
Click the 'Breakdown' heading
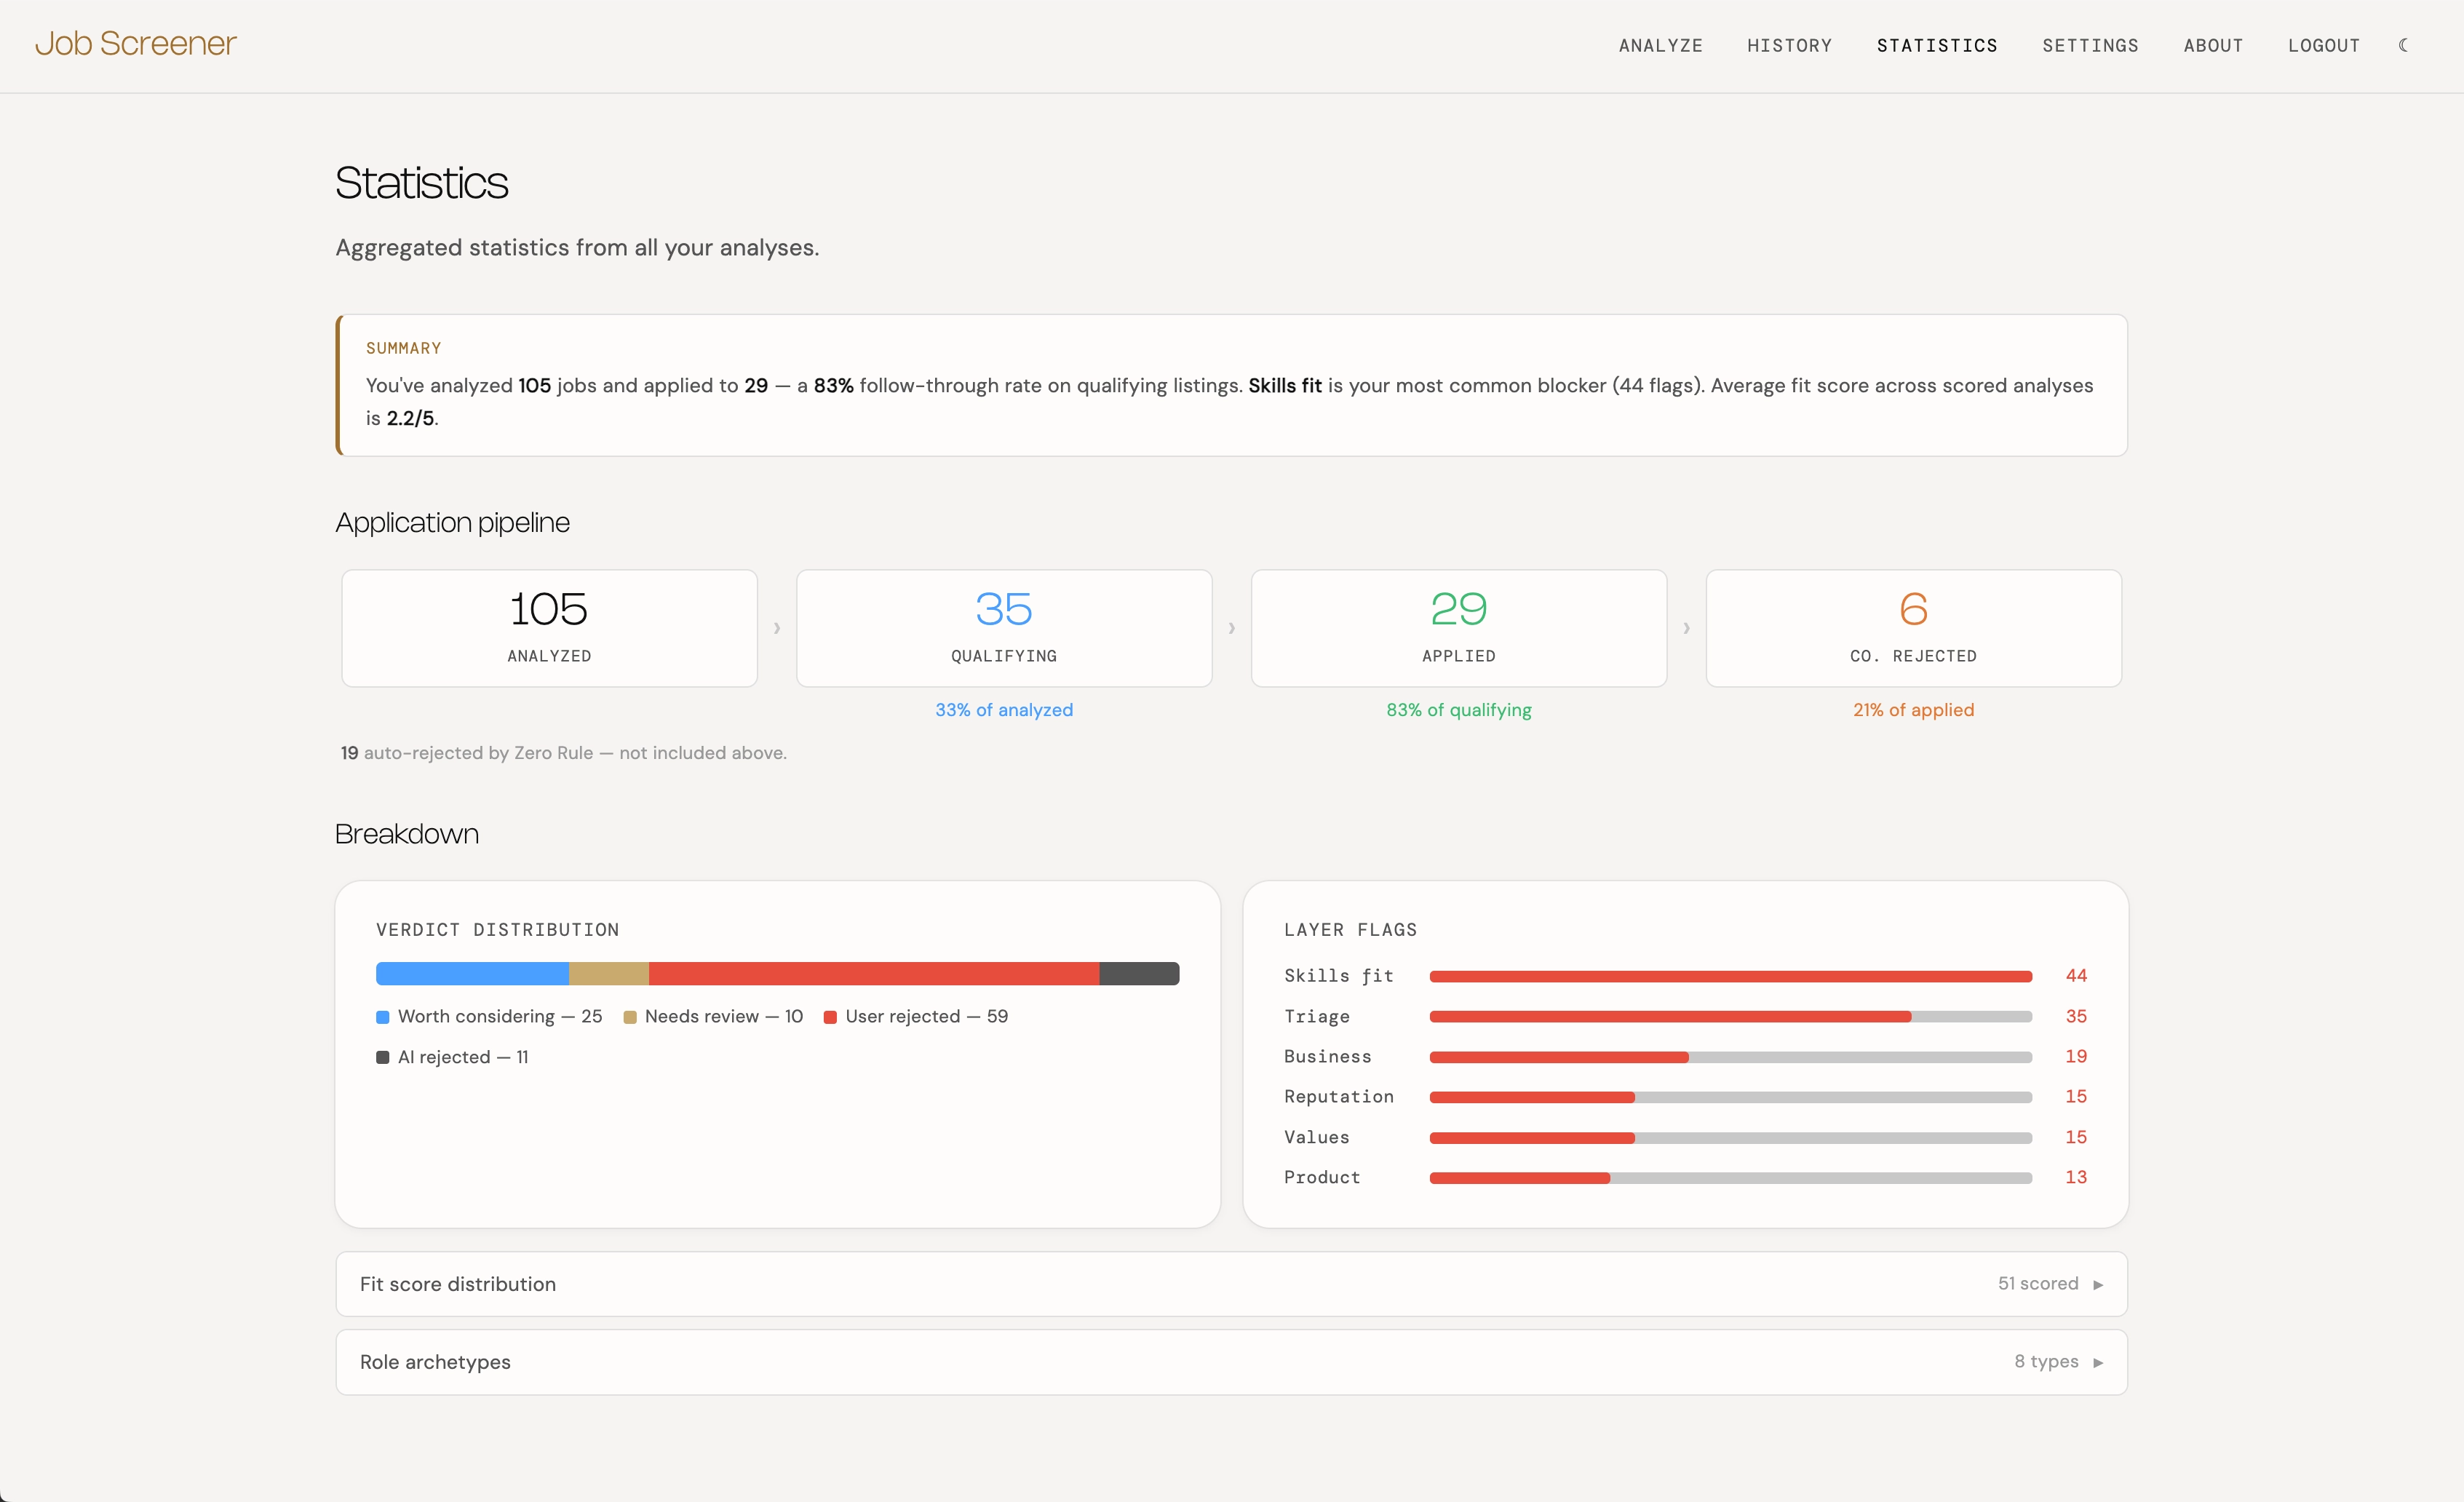407,834
